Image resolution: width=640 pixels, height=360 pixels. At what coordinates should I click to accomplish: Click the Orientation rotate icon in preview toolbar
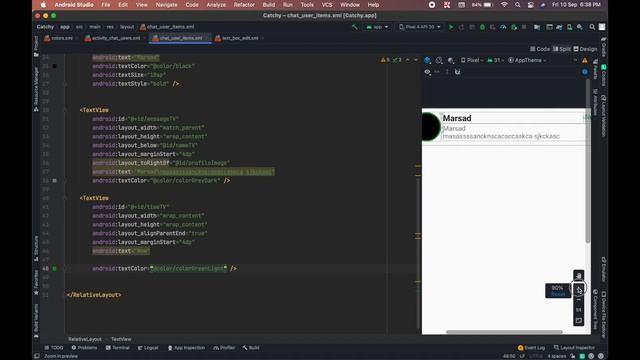pyautogui.click(x=439, y=60)
